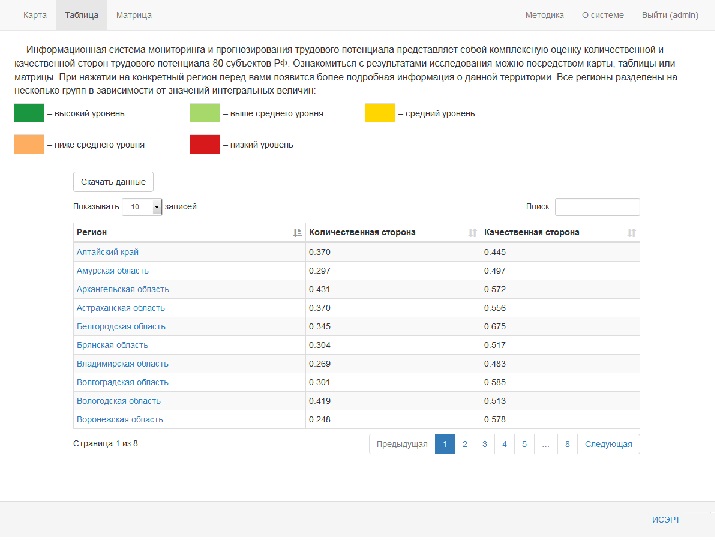This screenshot has height=540, width=715.
Task: Open the Карта tab
Action: tap(35, 15)
